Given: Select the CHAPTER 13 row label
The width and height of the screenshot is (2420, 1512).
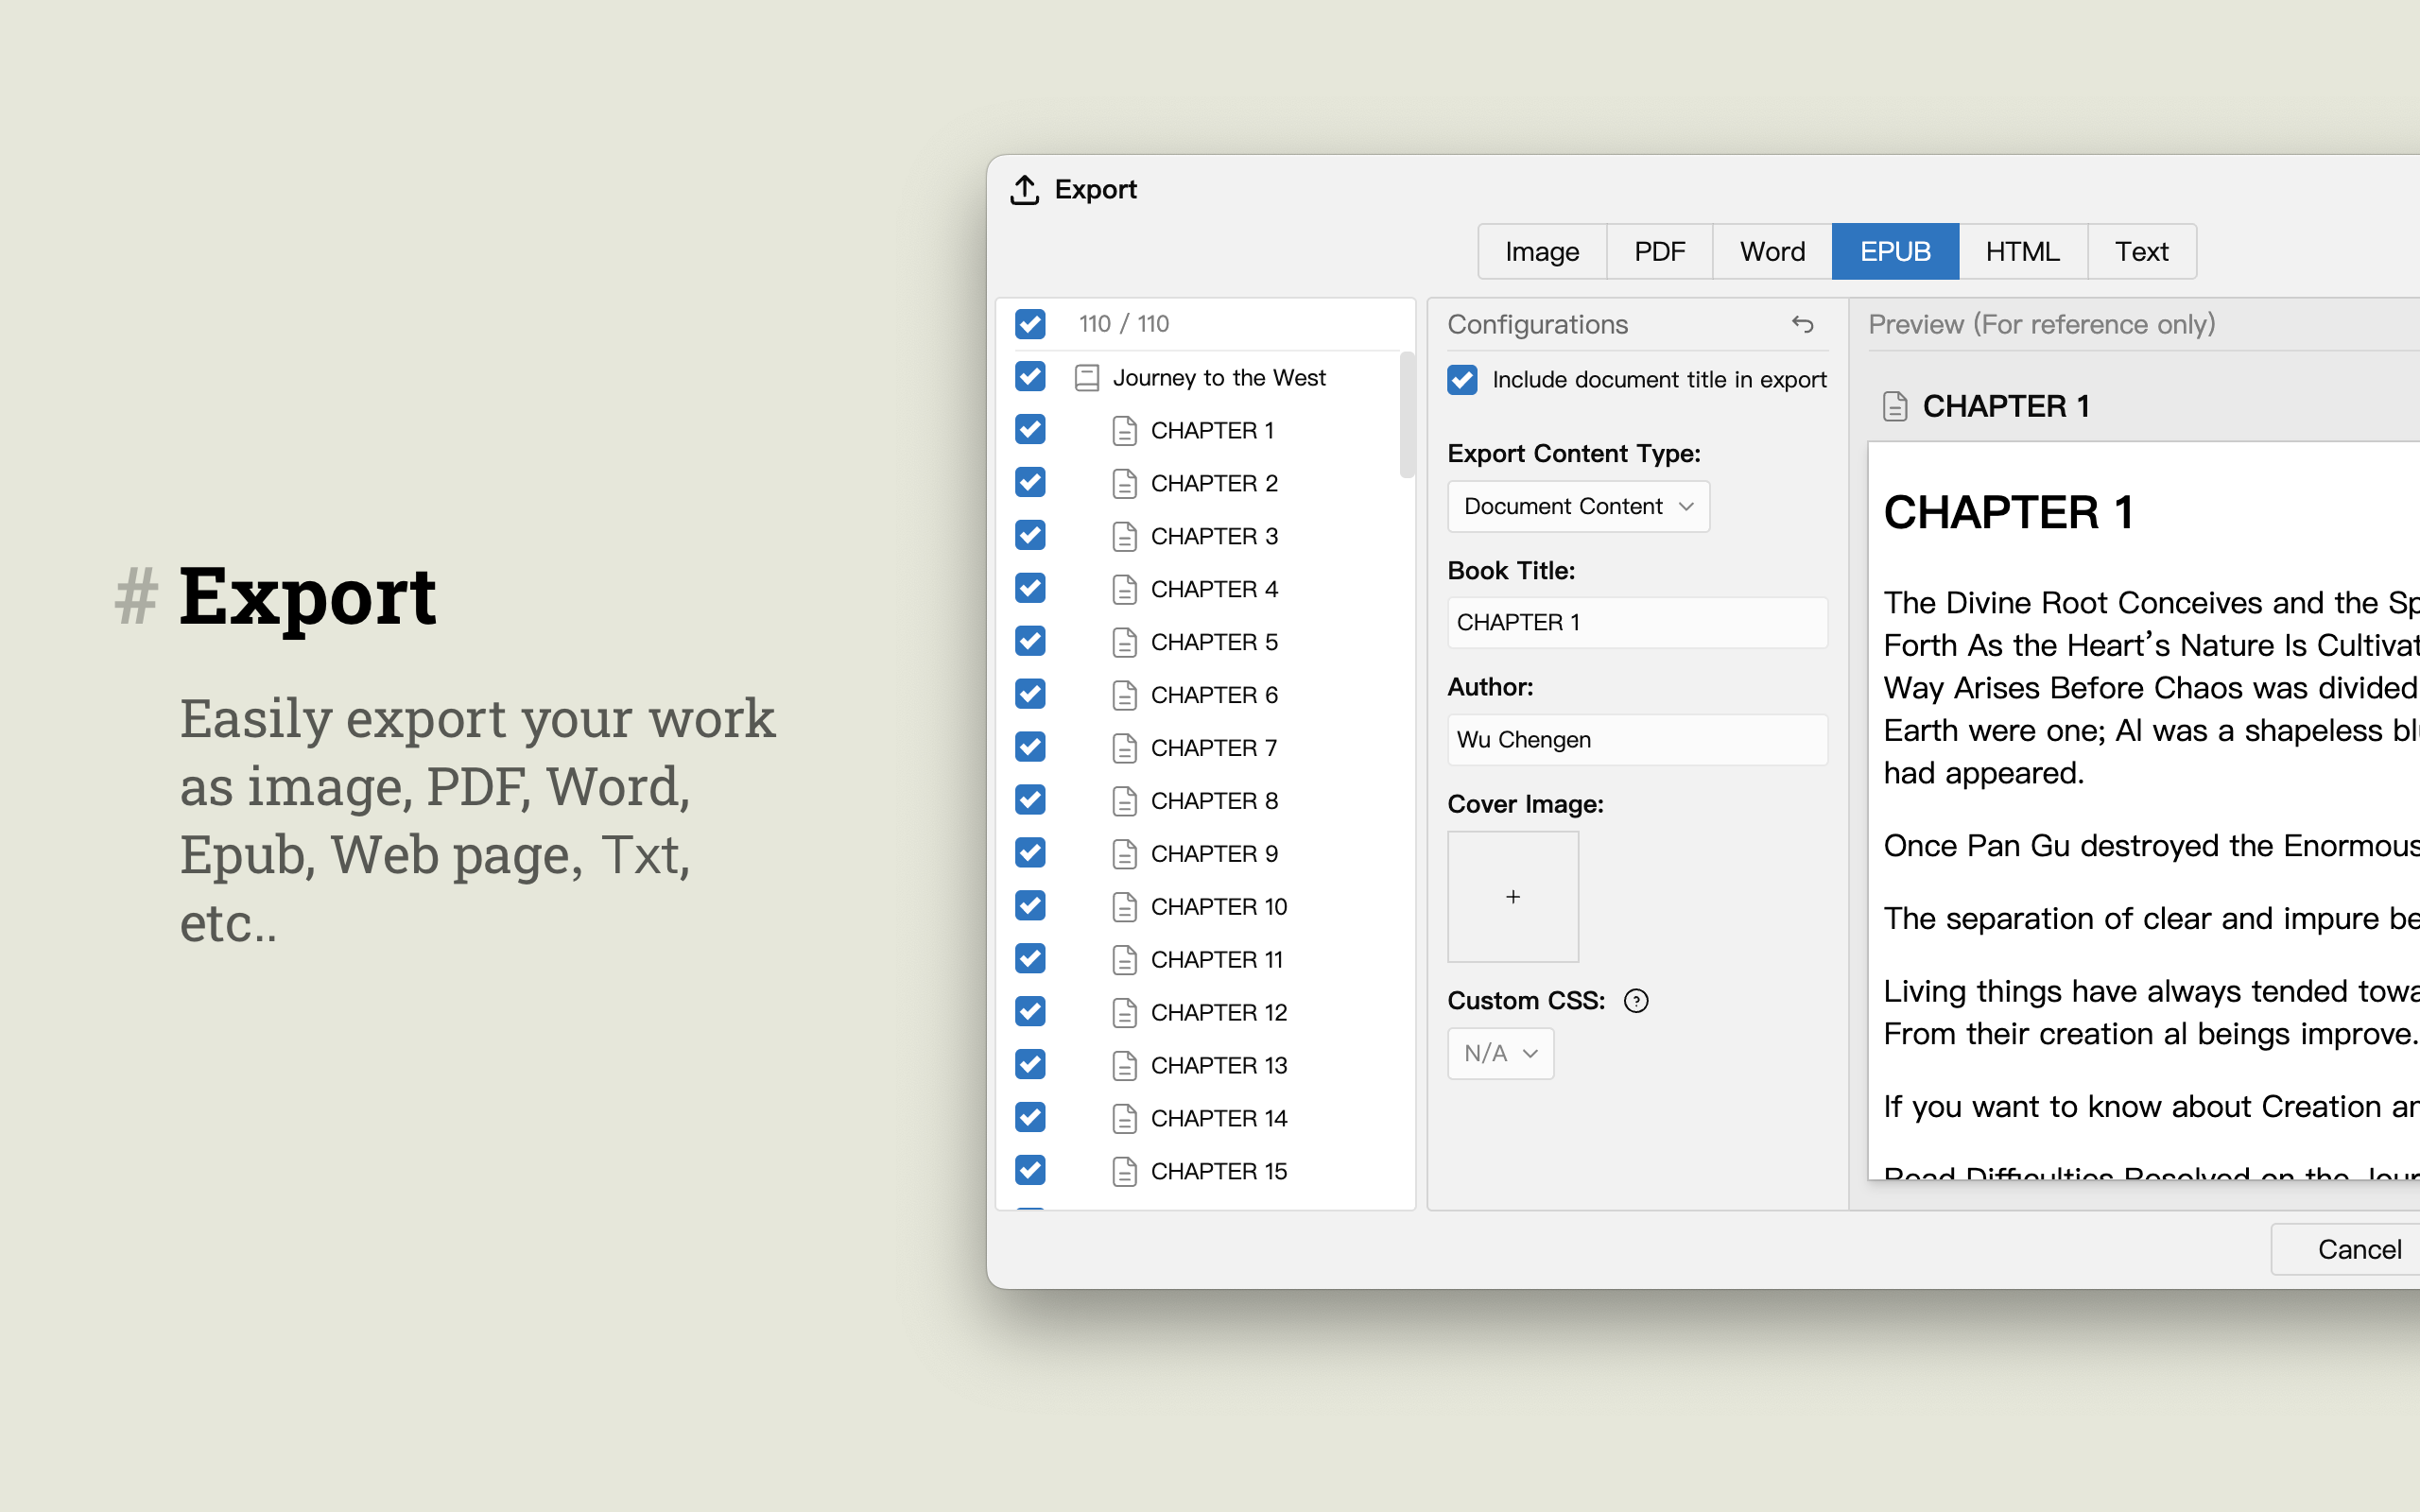Looking at the screenshot, I should coord(1219,1067).
